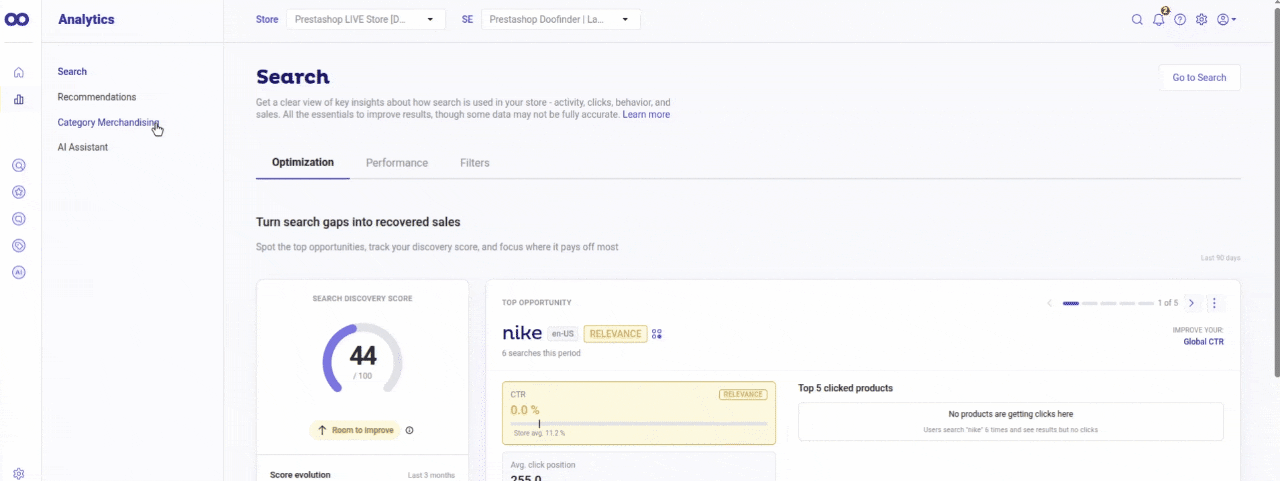
Task: Open the three-dot menu on Top Opportunity
Action: [x=1214, y=303]
